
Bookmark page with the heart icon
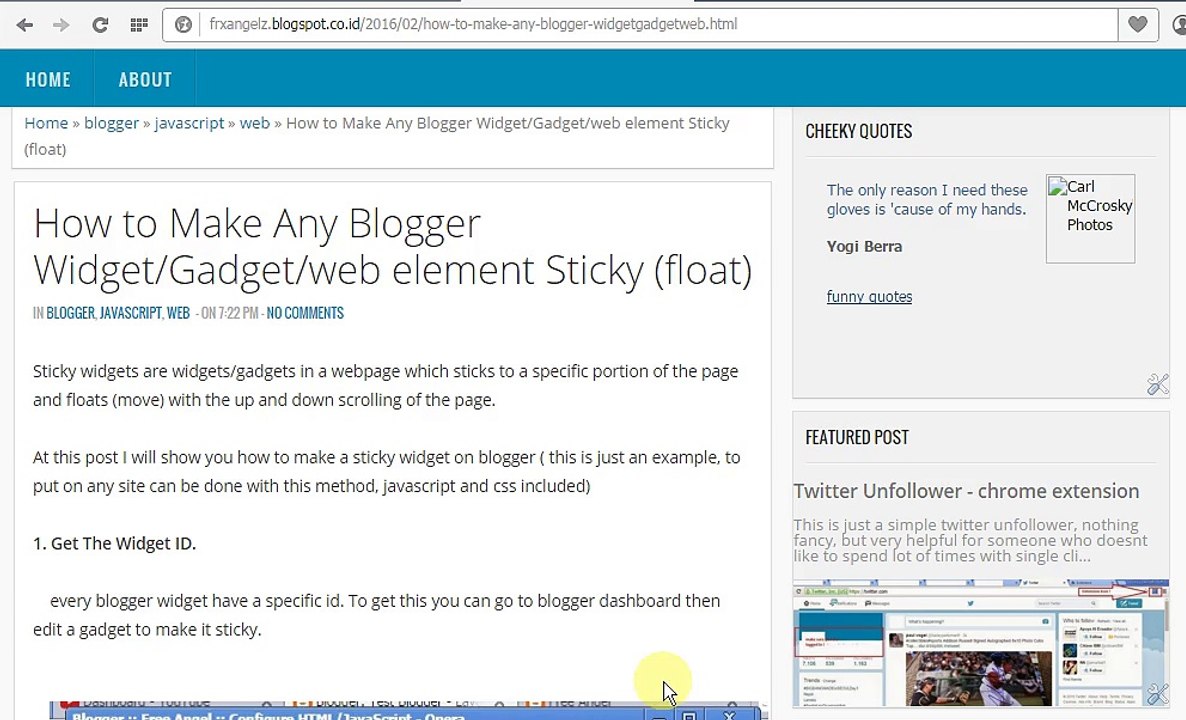(1138, 24)
